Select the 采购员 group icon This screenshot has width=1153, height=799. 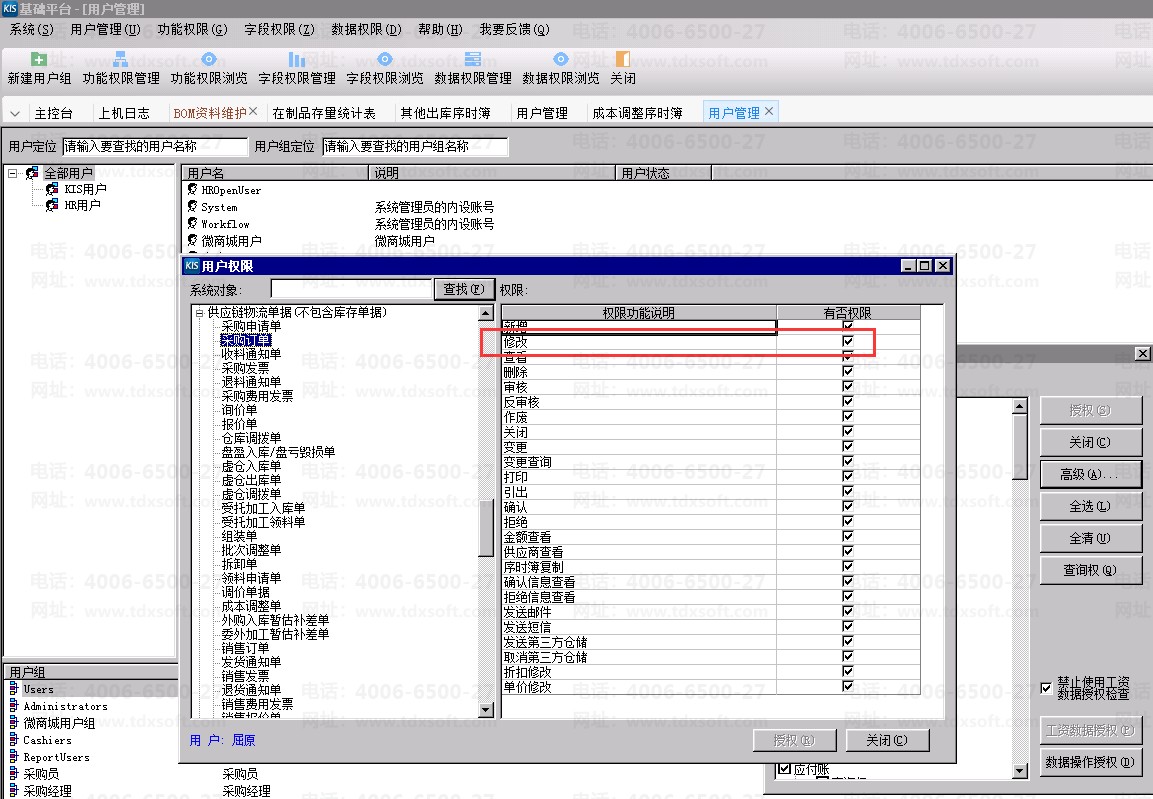14,773
